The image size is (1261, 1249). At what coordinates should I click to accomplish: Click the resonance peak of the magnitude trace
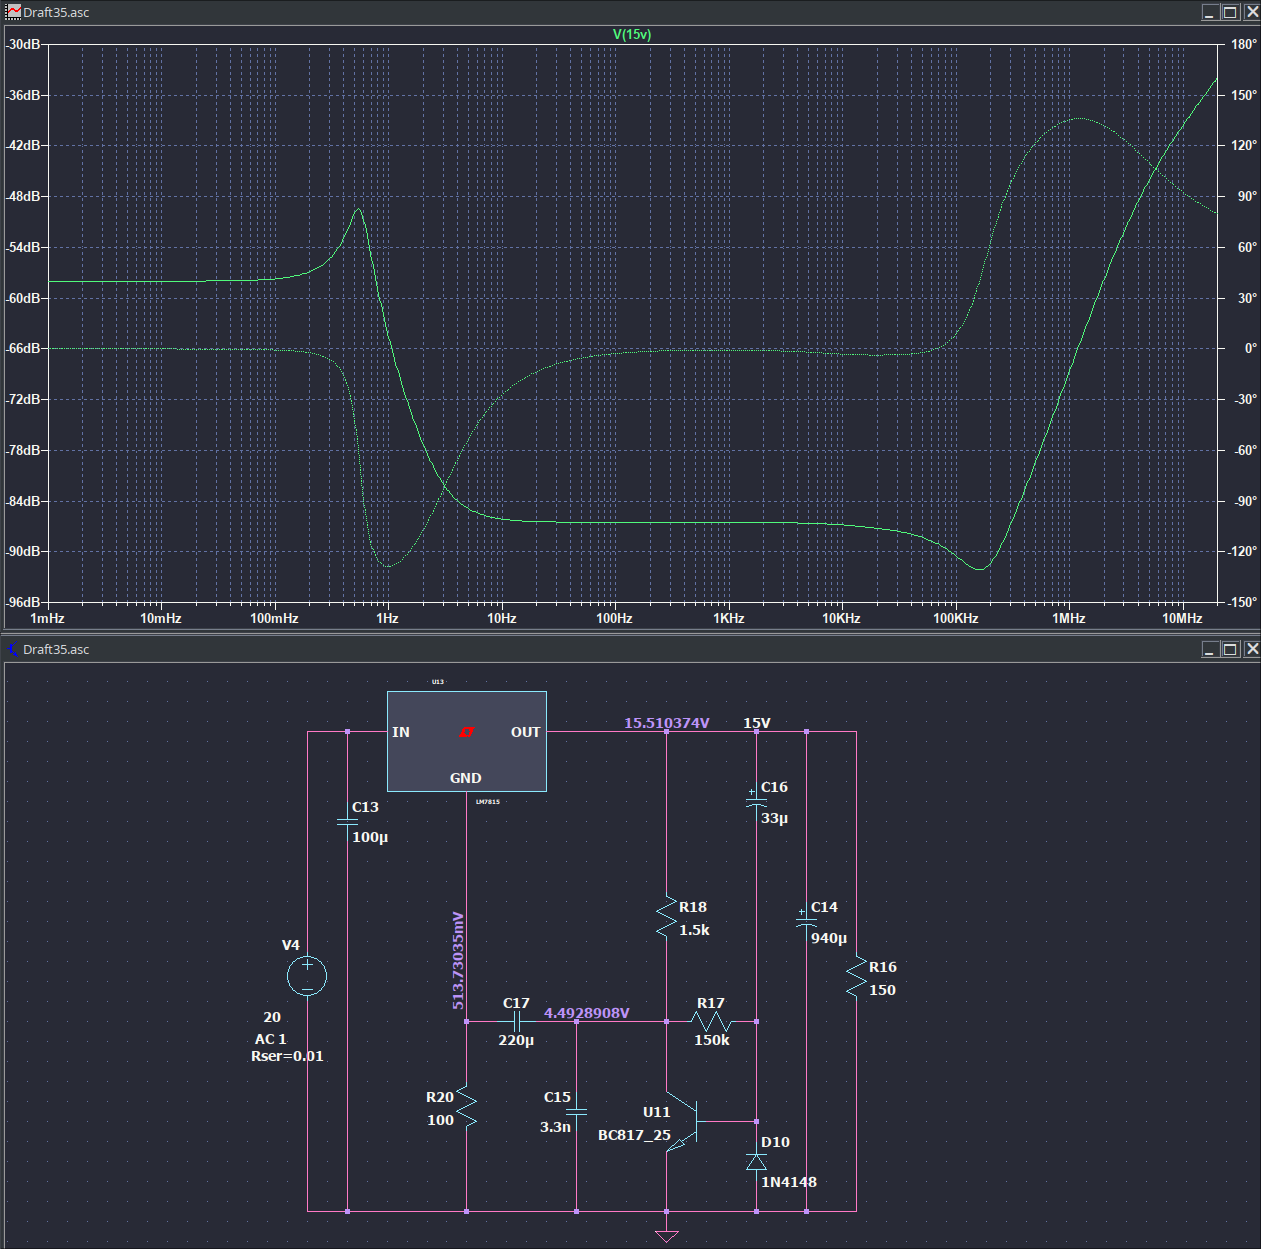coord(358,209)
